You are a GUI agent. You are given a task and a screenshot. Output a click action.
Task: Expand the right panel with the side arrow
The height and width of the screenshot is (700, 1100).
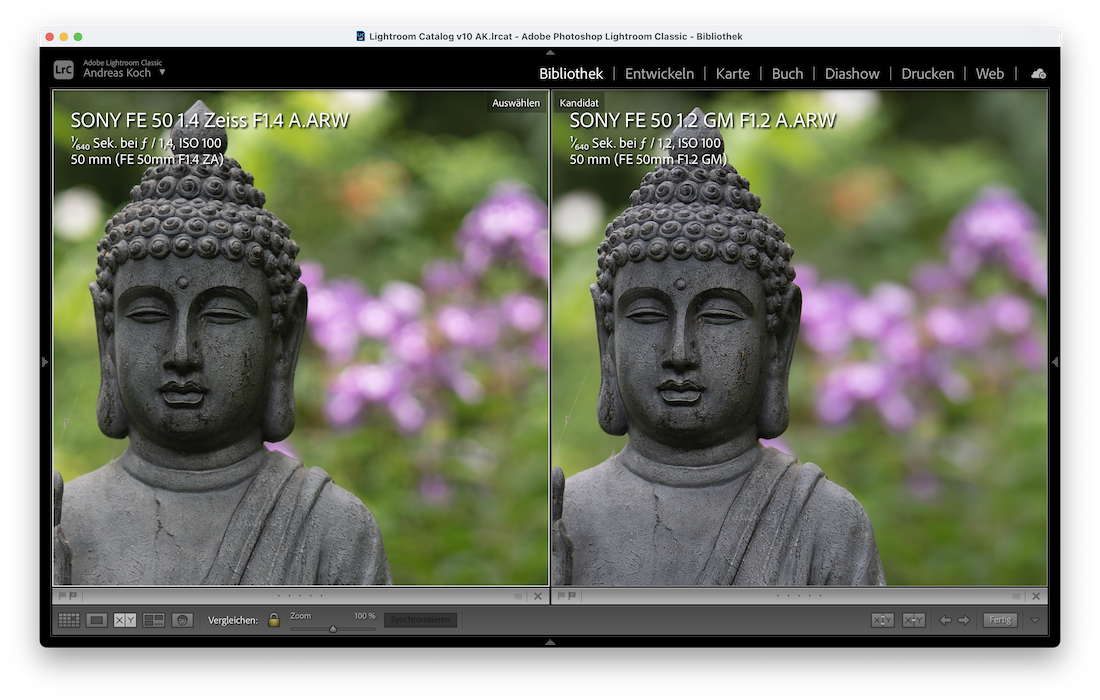tap(1055, 362)
